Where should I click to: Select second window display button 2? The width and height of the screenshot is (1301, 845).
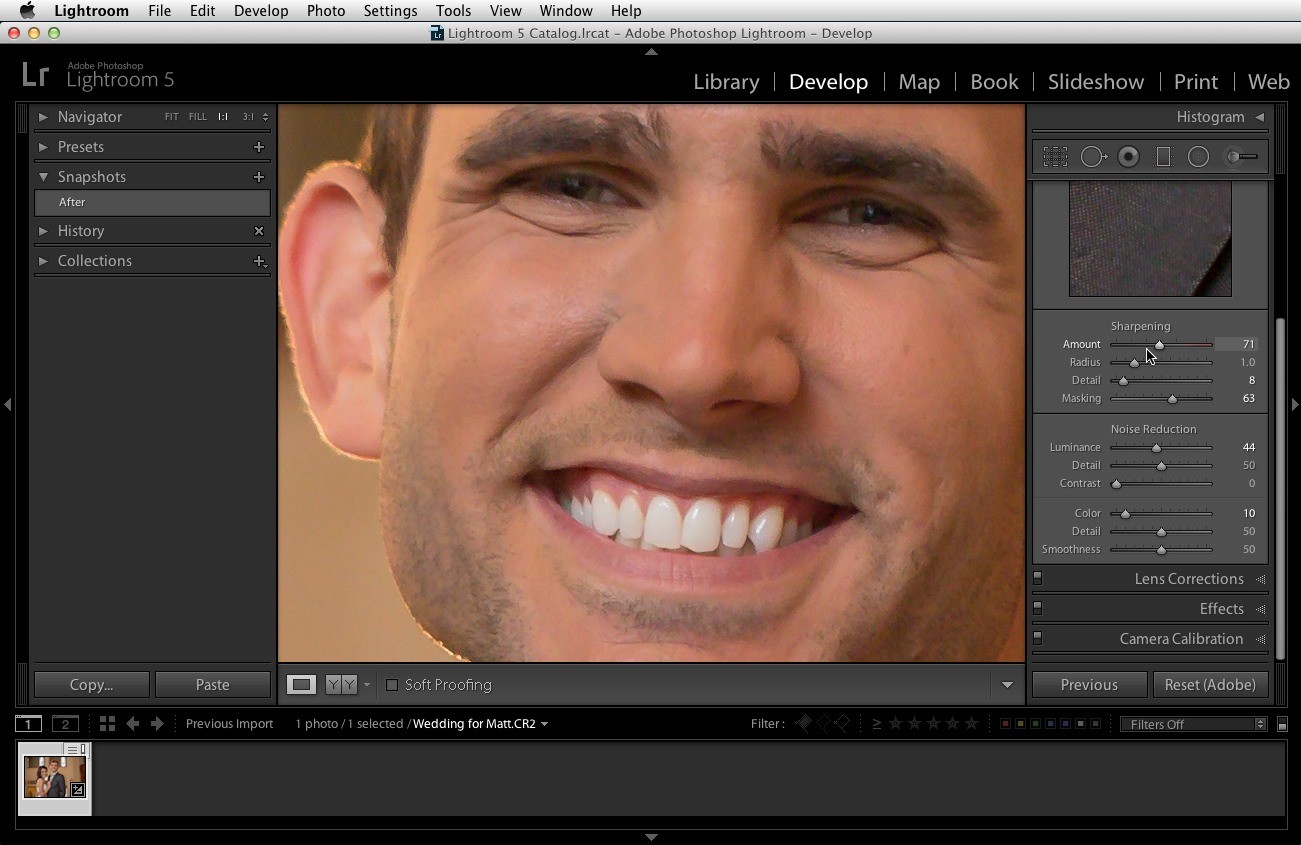tap(65, 724)
